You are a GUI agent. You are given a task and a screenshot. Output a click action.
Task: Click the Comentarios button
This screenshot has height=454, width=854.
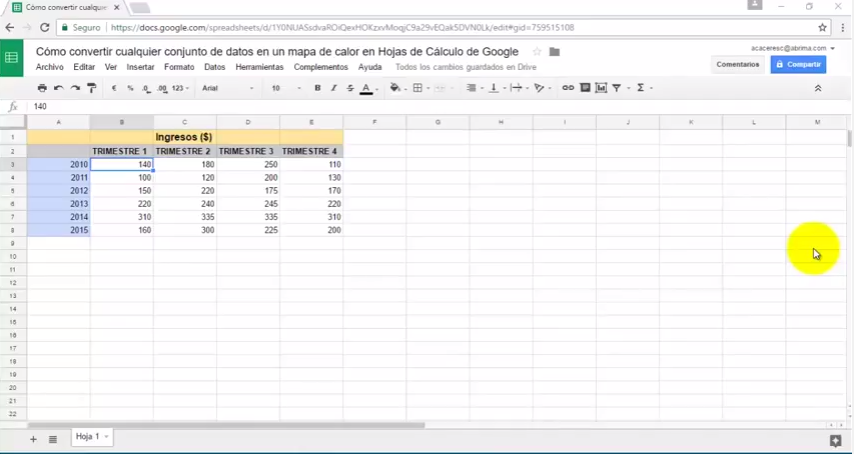click(738, 64)
